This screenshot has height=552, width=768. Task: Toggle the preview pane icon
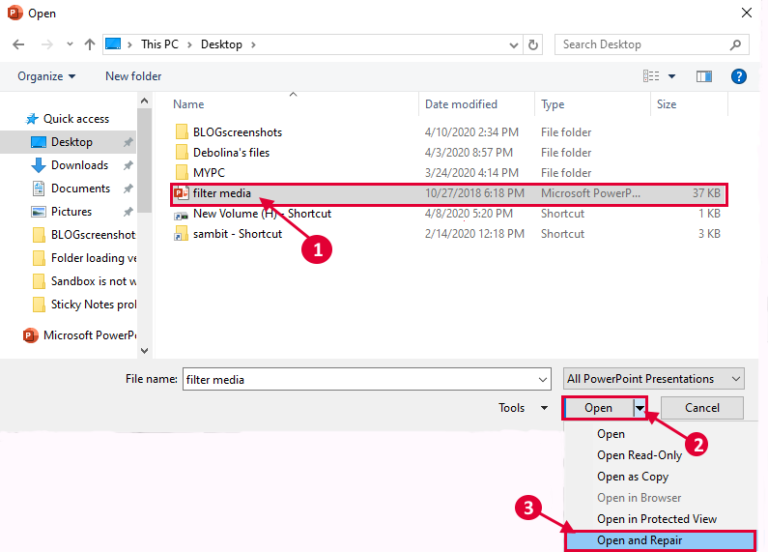tap(704, 76)
